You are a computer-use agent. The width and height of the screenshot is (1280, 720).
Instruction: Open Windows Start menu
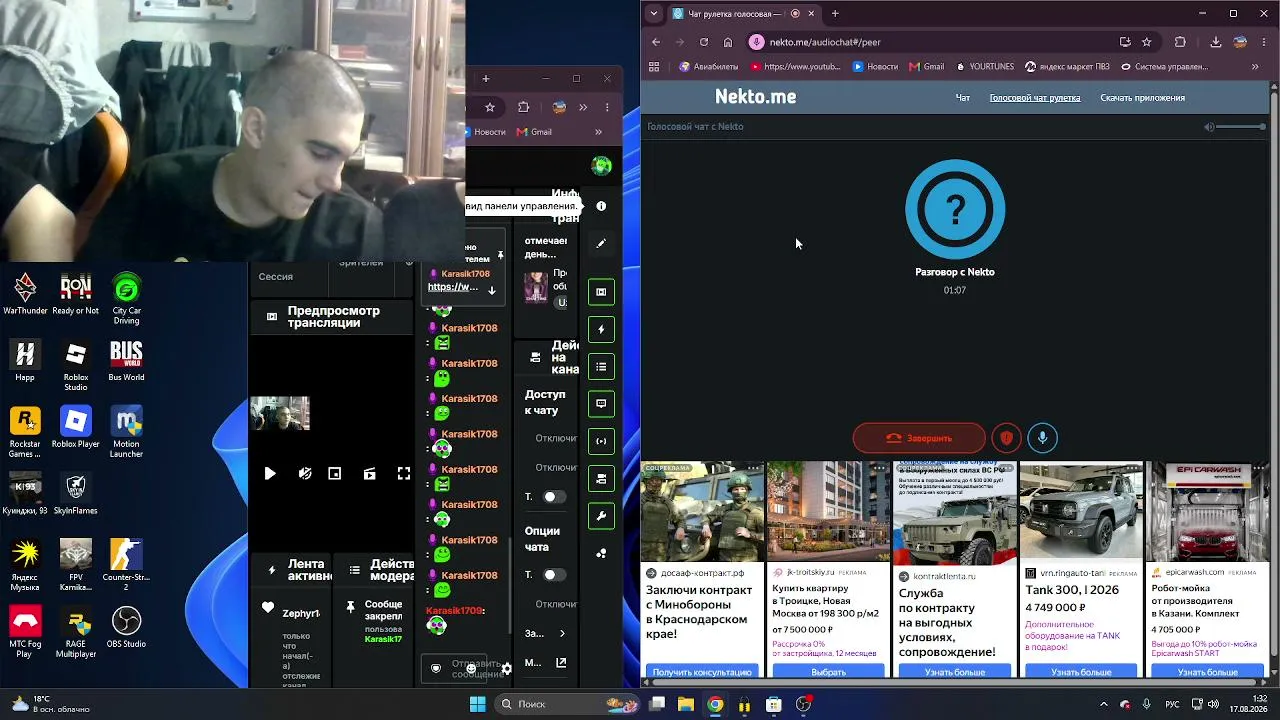pyautogui.click(x=477, y=705)
